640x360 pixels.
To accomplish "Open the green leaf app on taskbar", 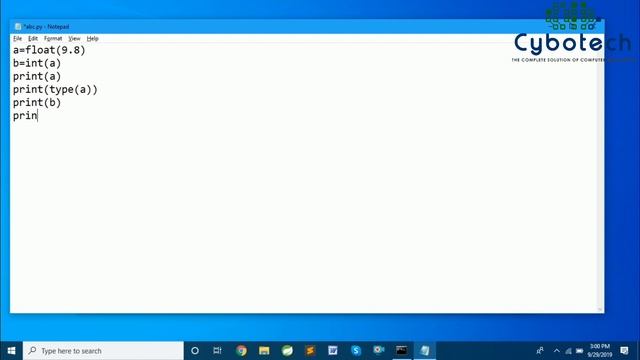I will 287,351.
